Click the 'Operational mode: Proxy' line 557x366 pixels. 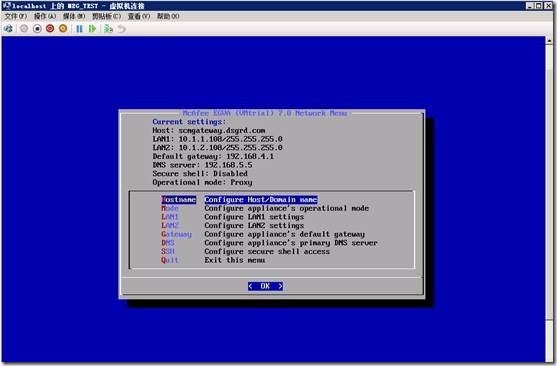pyautogui.click(x=202, y=182)
